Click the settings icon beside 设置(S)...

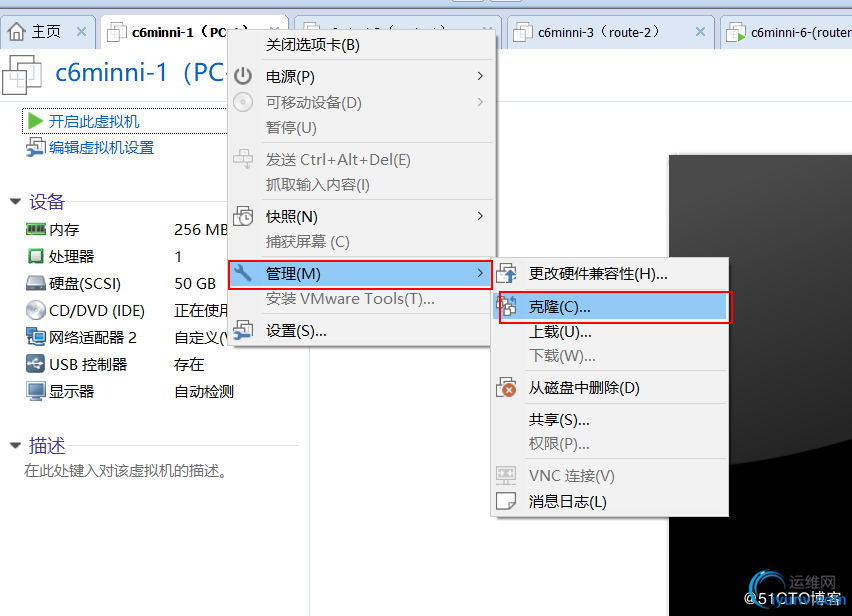point(243,330)
